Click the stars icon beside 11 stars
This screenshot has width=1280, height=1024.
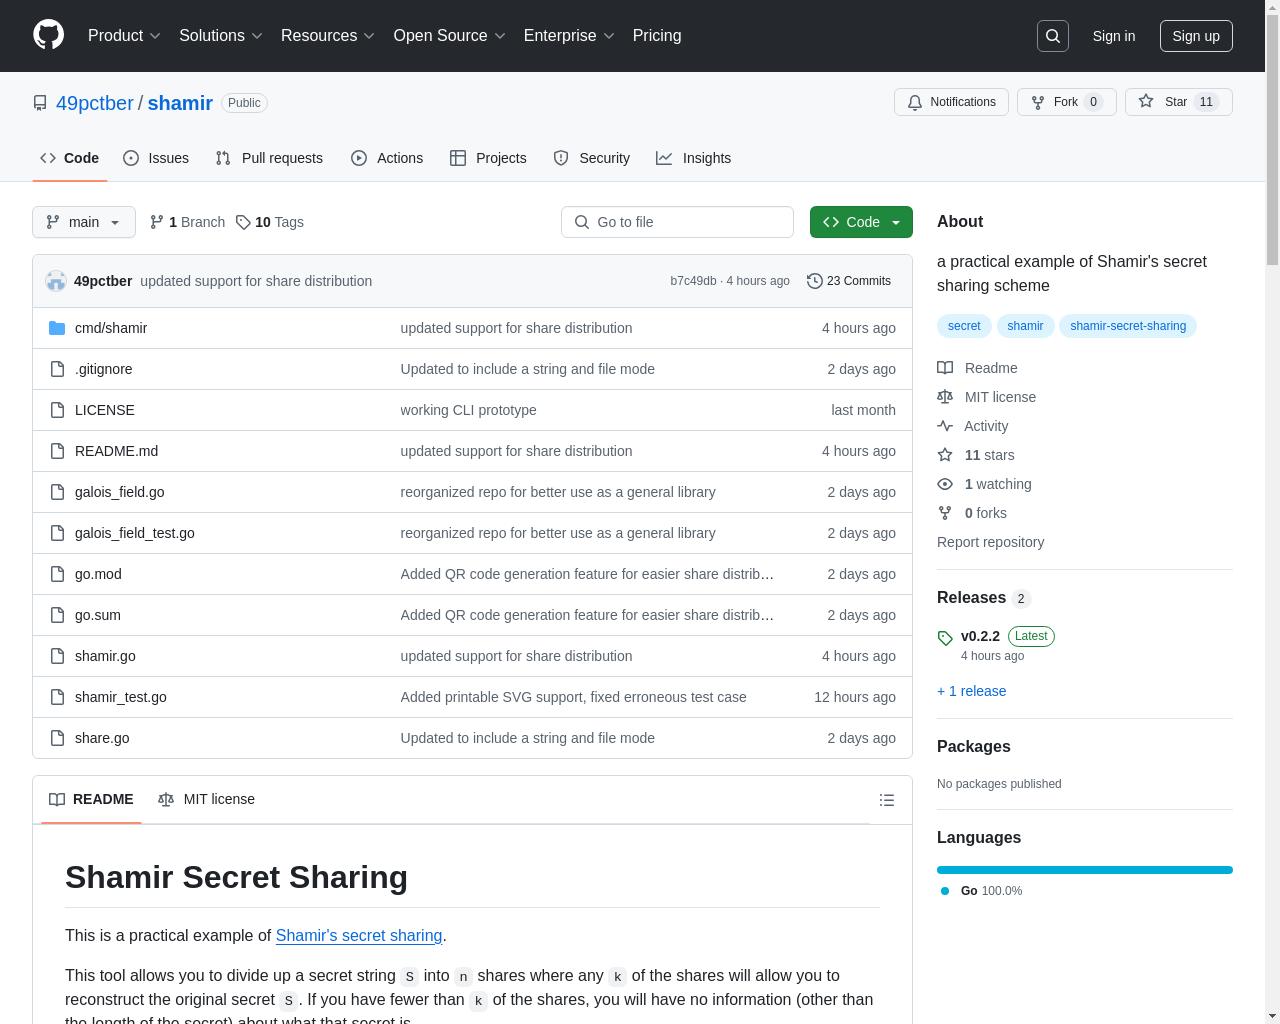tap(945, 455)
